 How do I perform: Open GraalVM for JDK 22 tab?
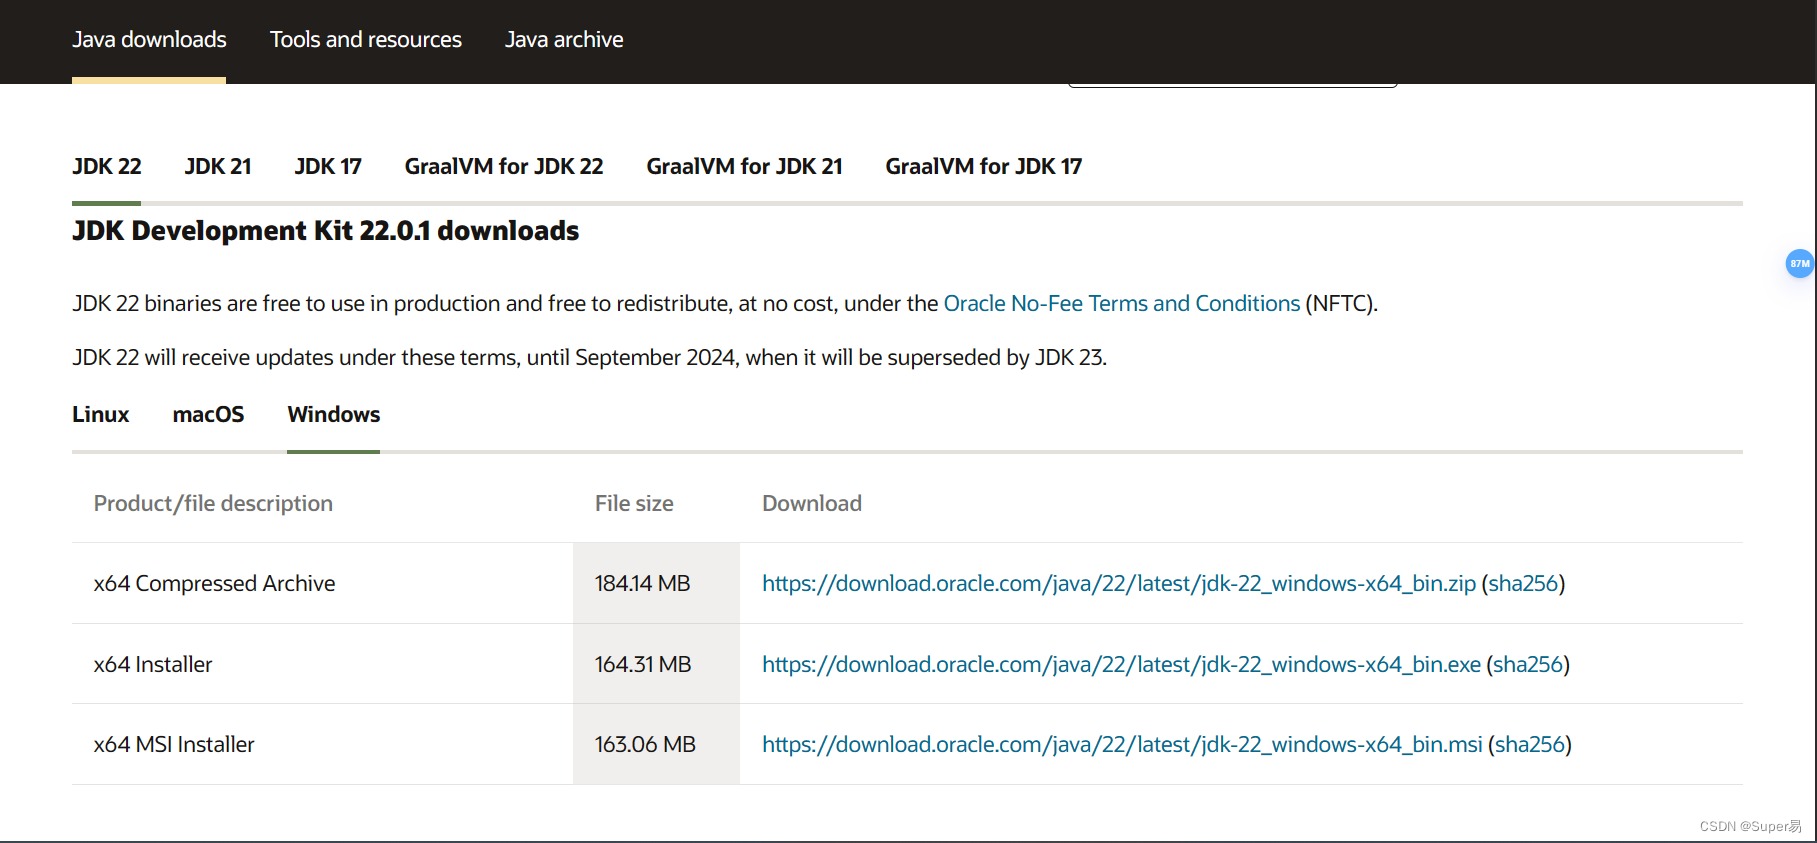[504, 166]
